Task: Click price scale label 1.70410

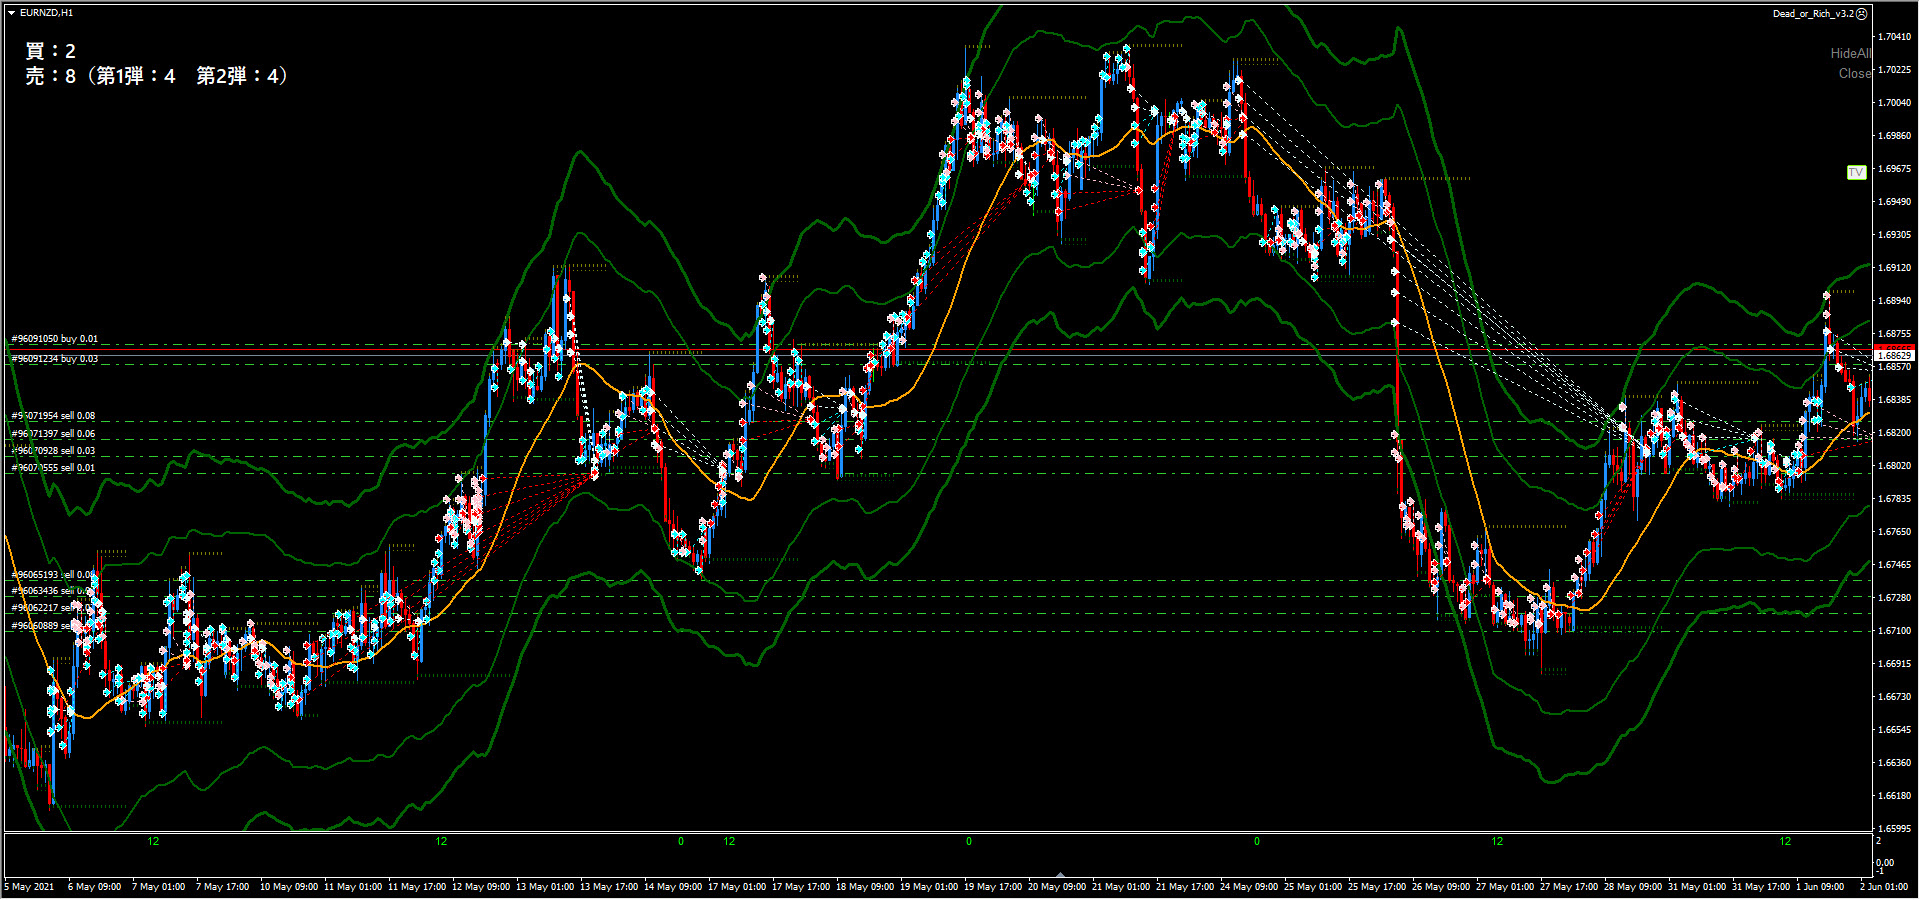Action: click(x=1895, y=37)
